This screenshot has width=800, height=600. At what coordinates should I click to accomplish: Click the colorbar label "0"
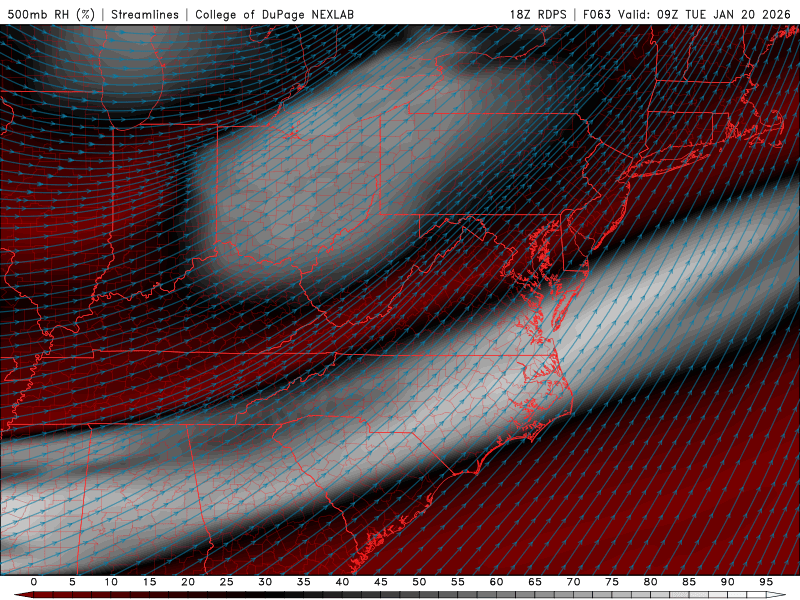point(34,582)
